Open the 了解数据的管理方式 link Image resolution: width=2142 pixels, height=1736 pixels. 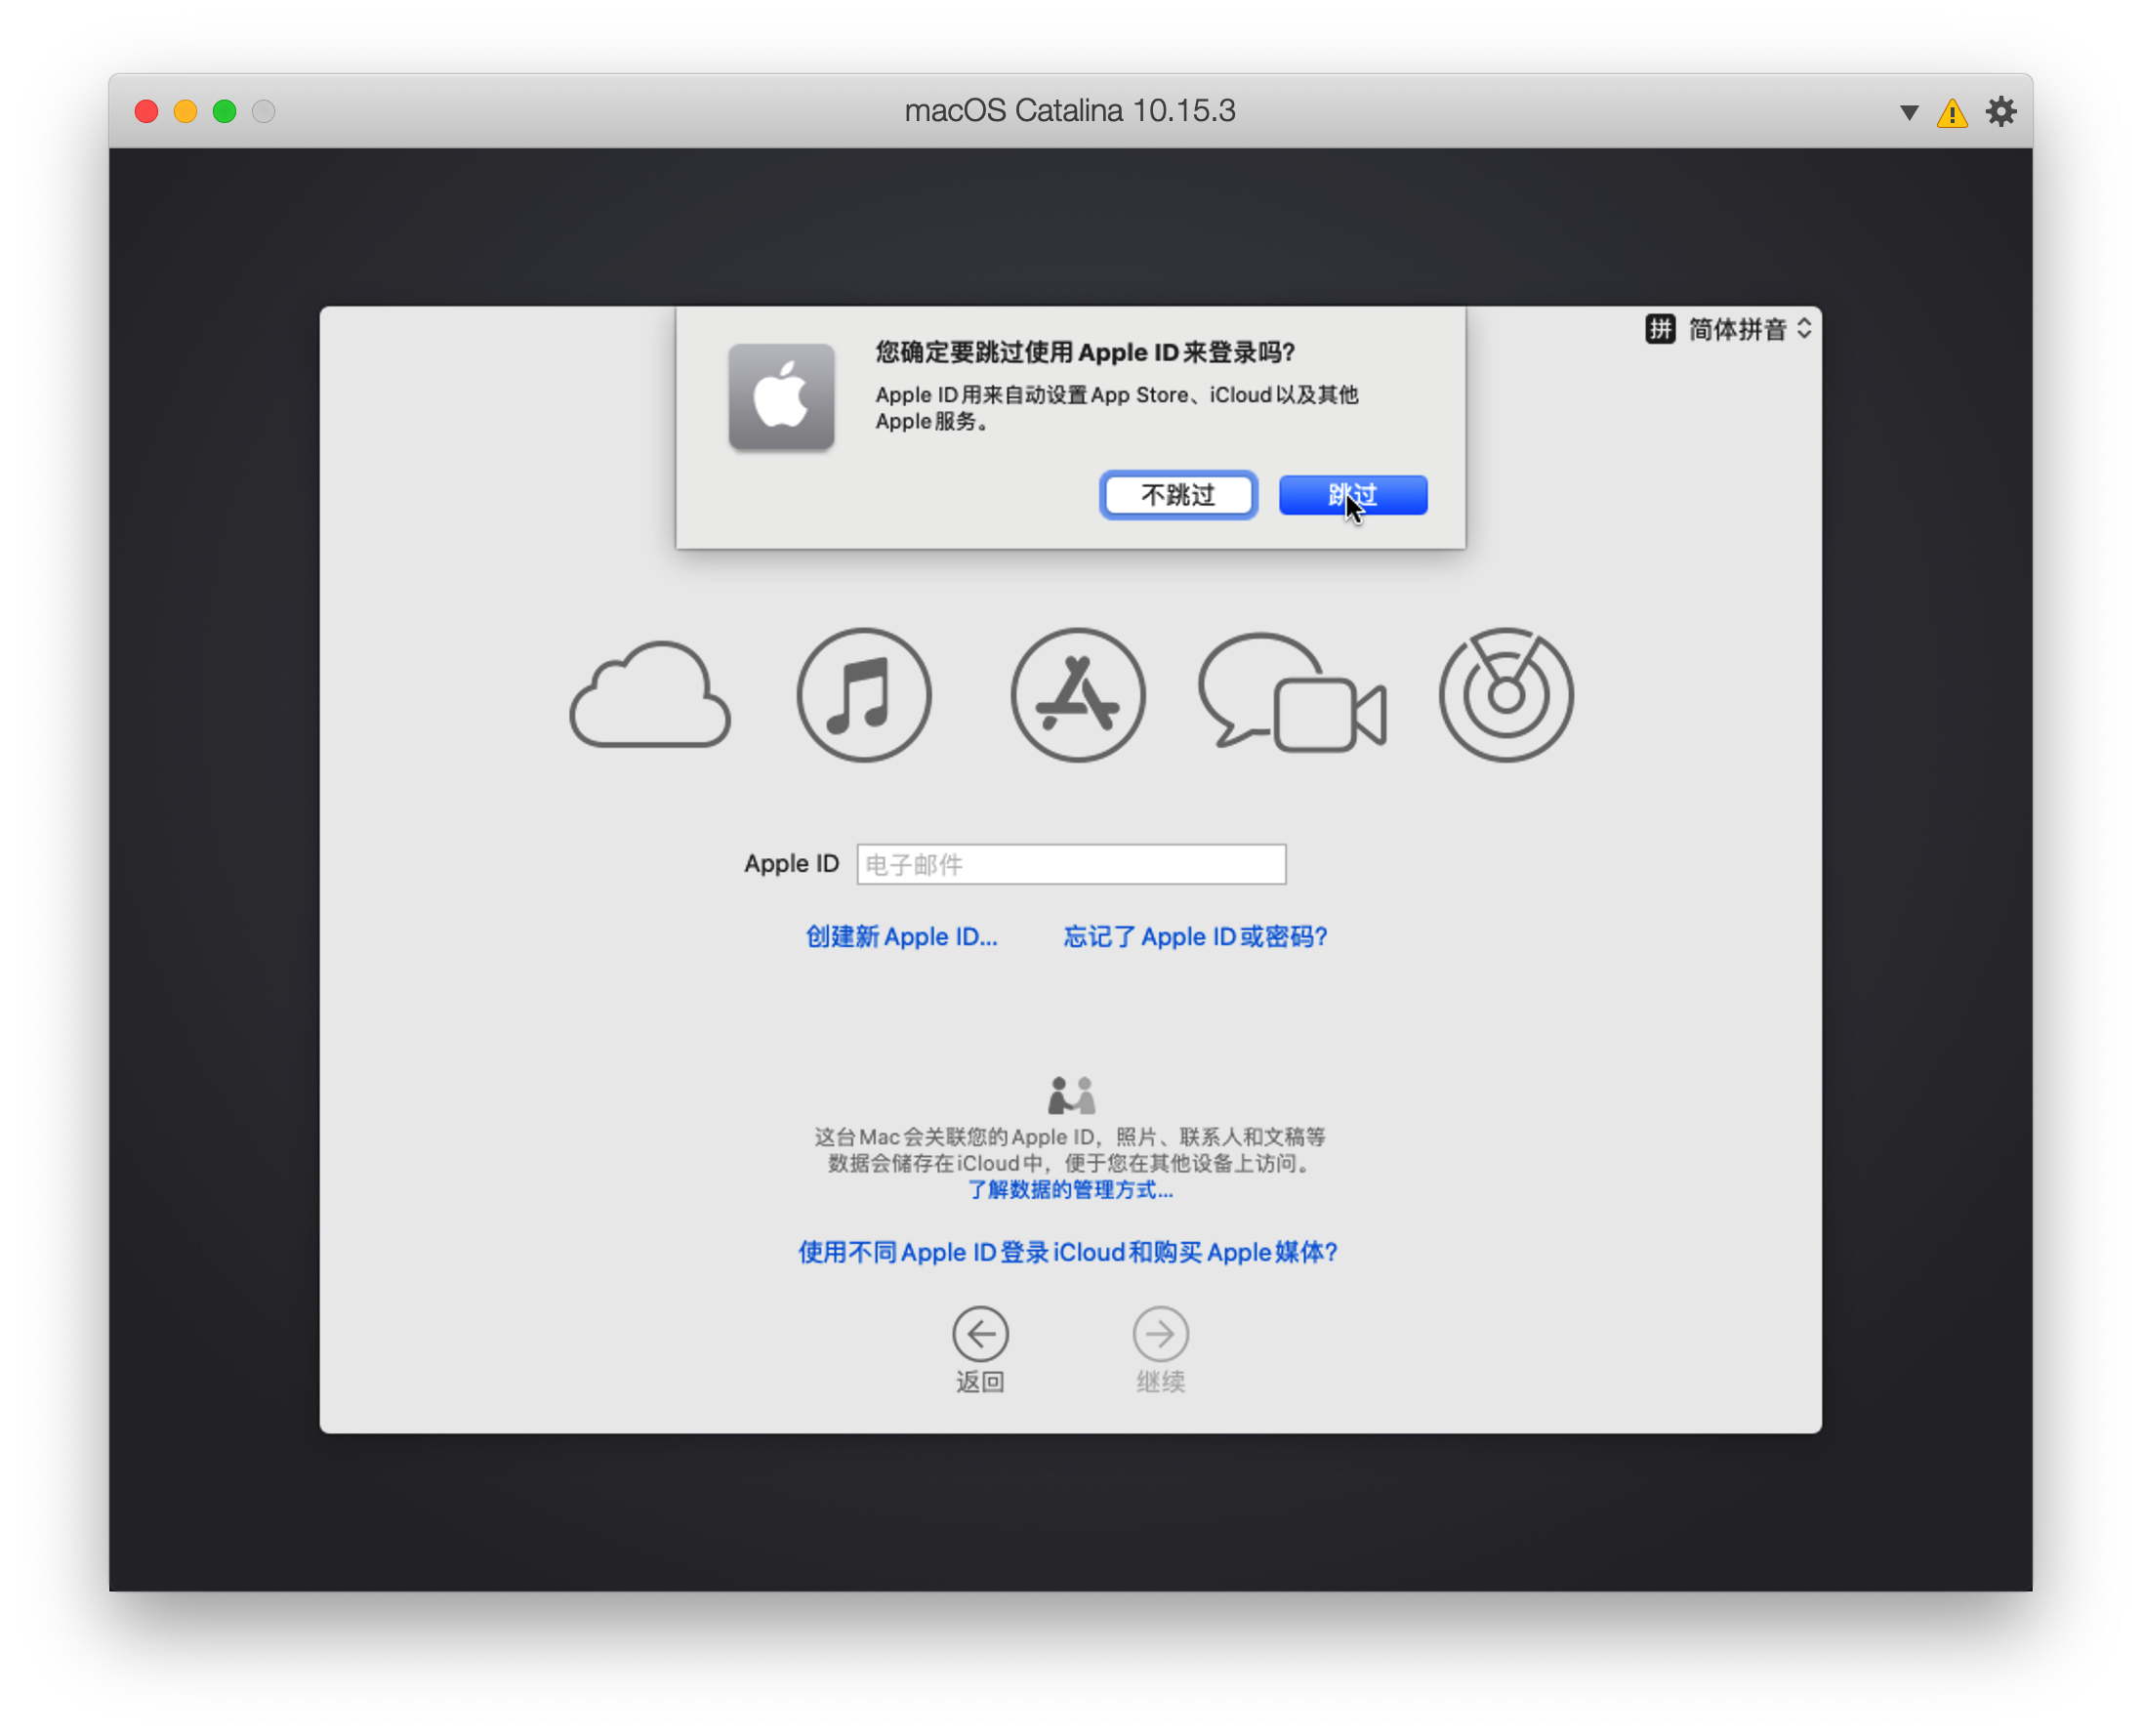(1070, 1190)
